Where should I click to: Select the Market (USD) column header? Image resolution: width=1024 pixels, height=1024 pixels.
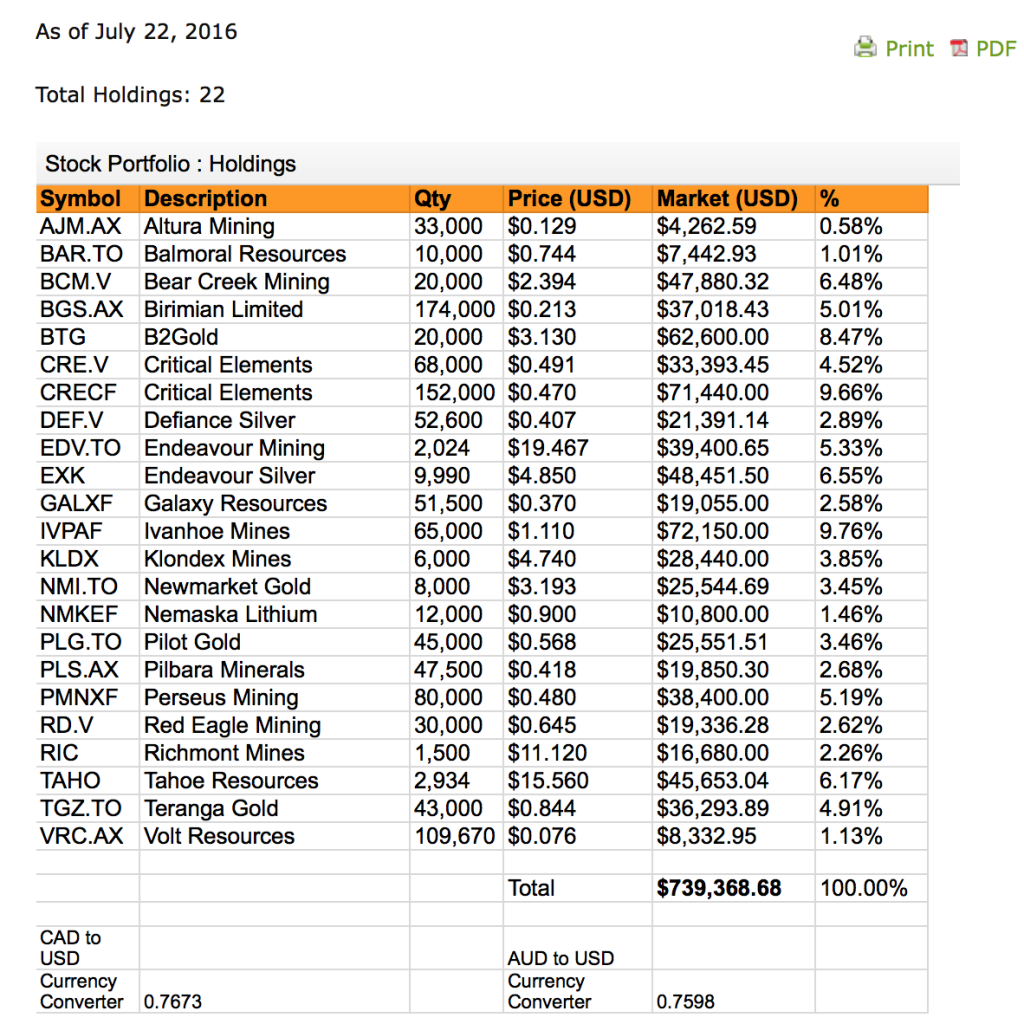pyautogui.click(x=727, y=198)
